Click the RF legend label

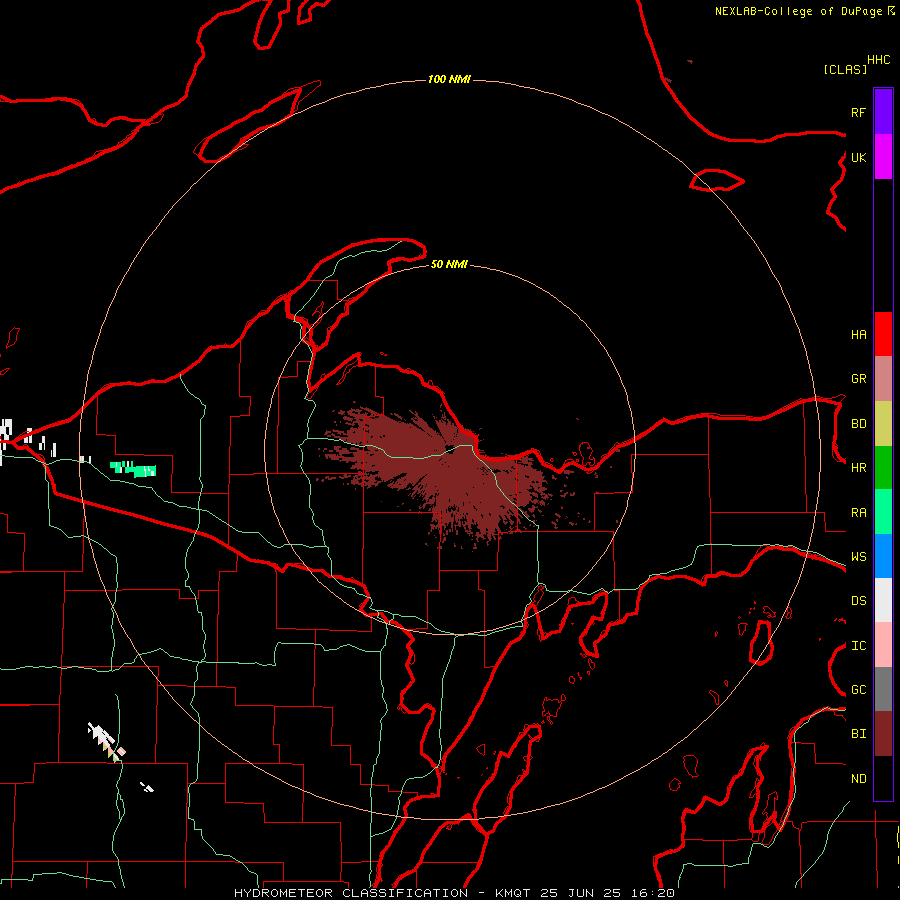(x=858, y=112)
